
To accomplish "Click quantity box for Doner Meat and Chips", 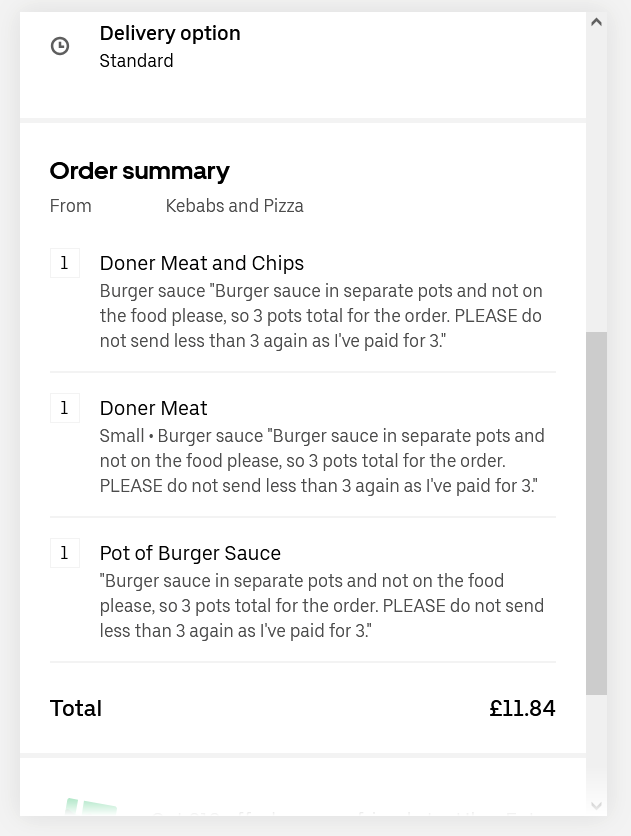I will [x=64, y=263].
